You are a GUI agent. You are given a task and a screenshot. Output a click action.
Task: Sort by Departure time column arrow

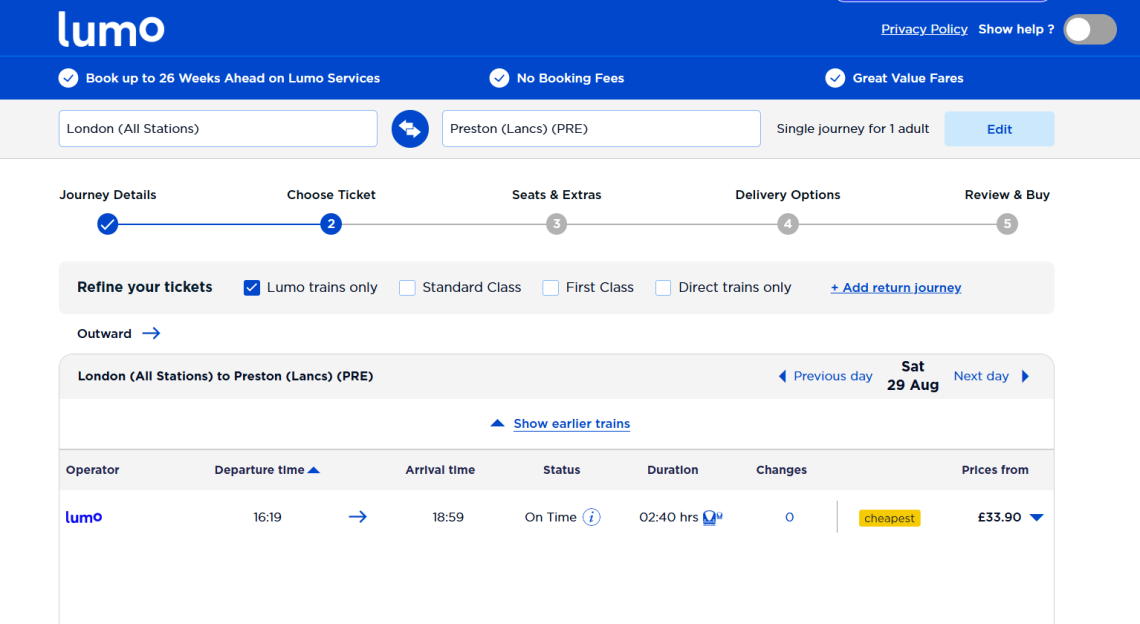pyautogui.click(x=314, y=470)
